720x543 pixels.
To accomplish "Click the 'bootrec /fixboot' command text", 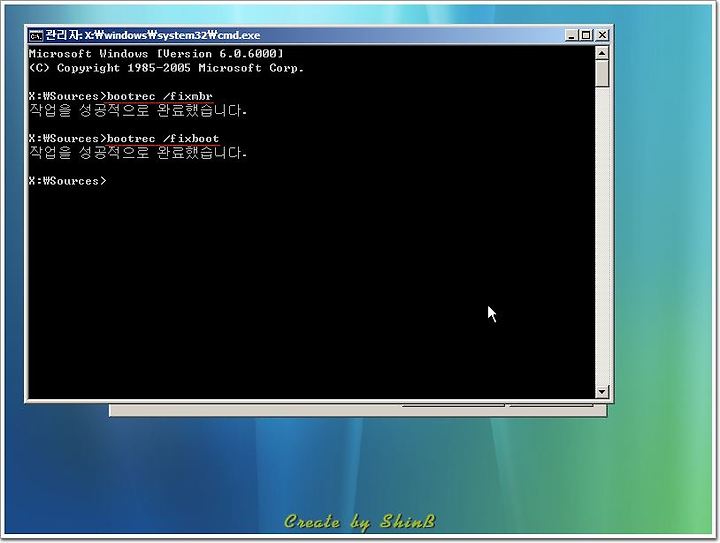I will point(163,139).
